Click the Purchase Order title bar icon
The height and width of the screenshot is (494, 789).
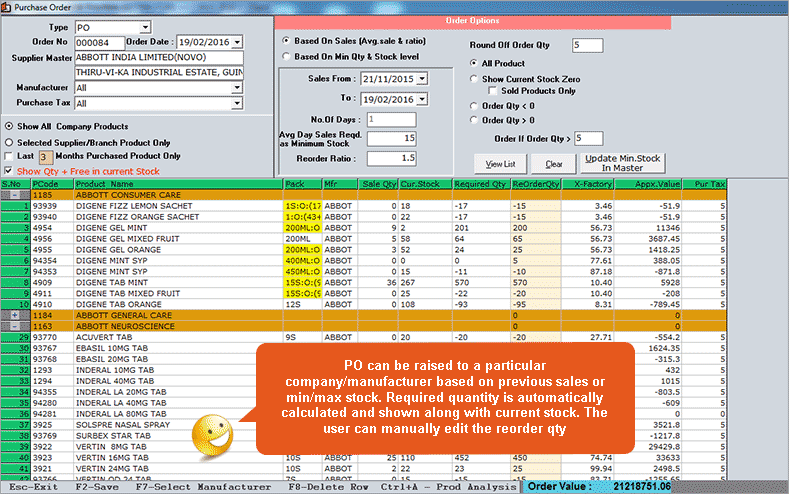click(6, 7)
